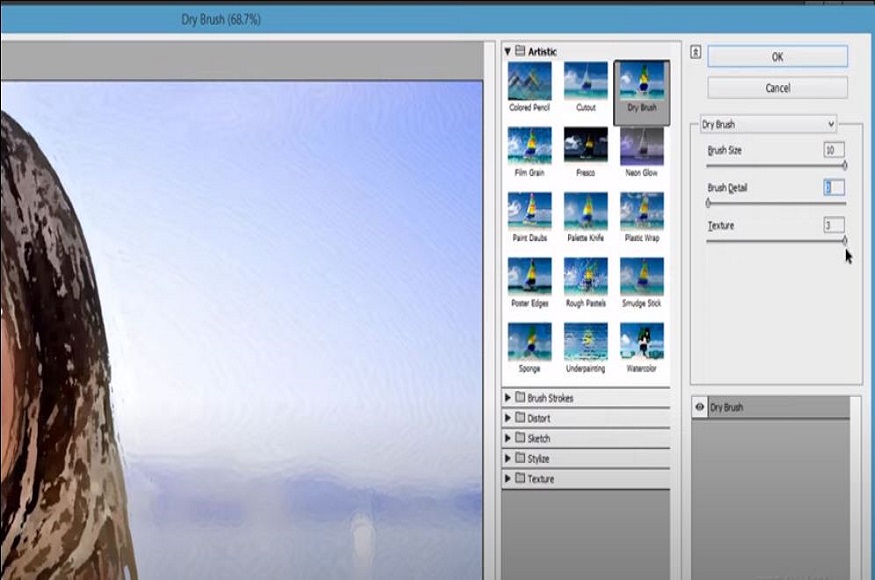Choose the Cutout filter thumbnail
The height and width of the screenshot is (580, 875).
tap(585, 82)
